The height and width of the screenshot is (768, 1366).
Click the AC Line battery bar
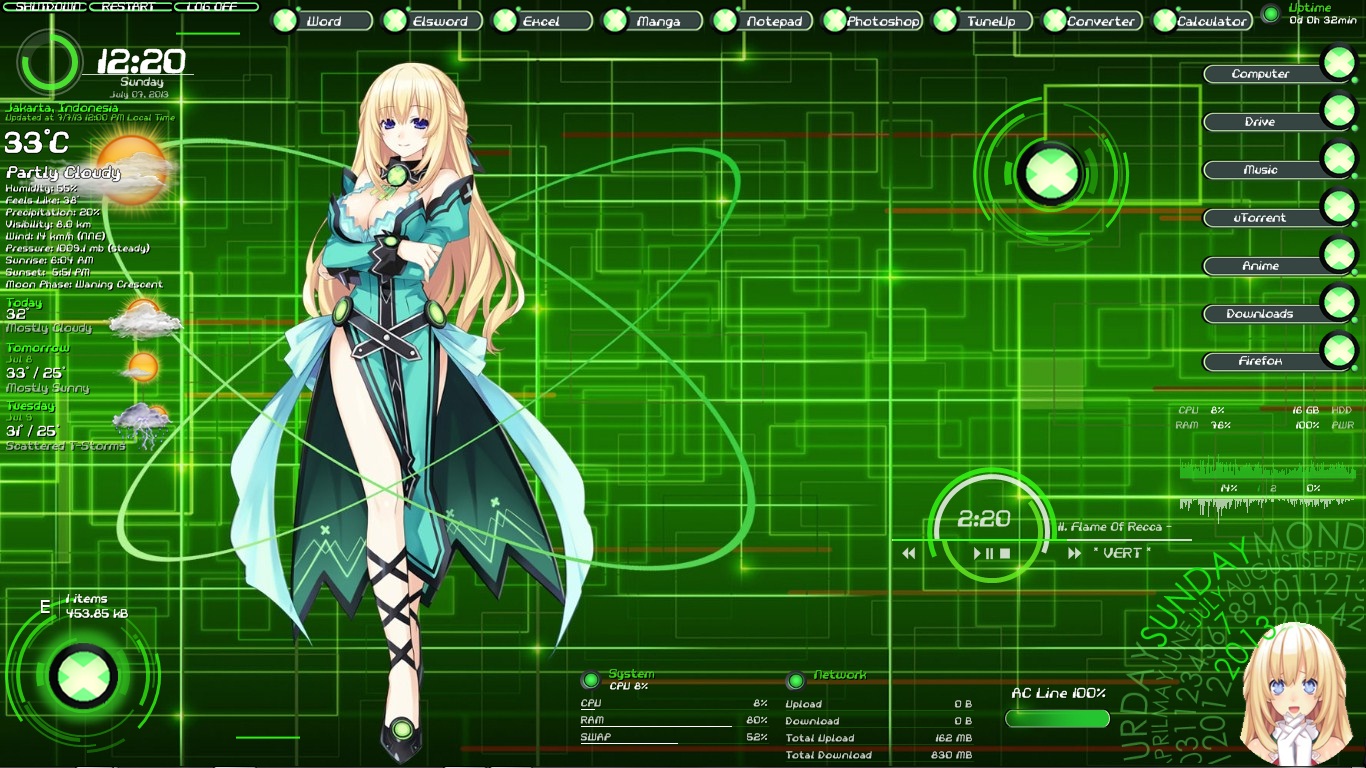pos(1058,718)
